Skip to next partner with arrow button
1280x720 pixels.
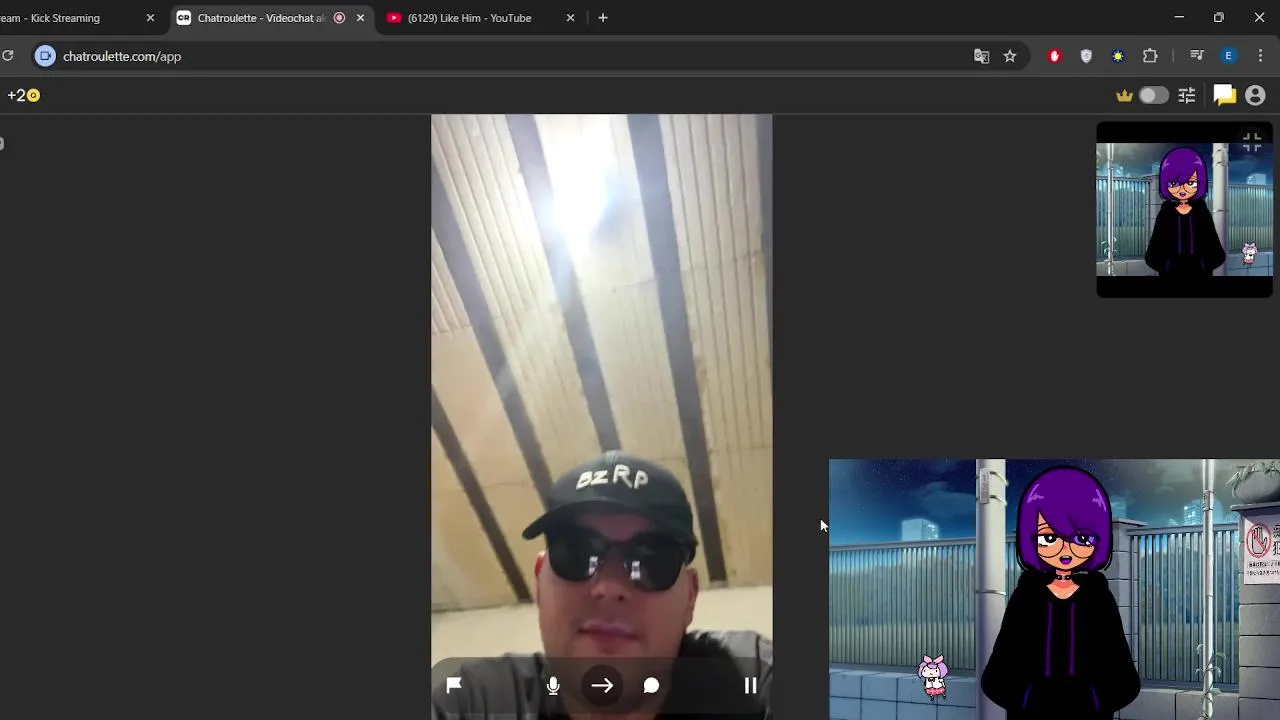click(602, 685)
